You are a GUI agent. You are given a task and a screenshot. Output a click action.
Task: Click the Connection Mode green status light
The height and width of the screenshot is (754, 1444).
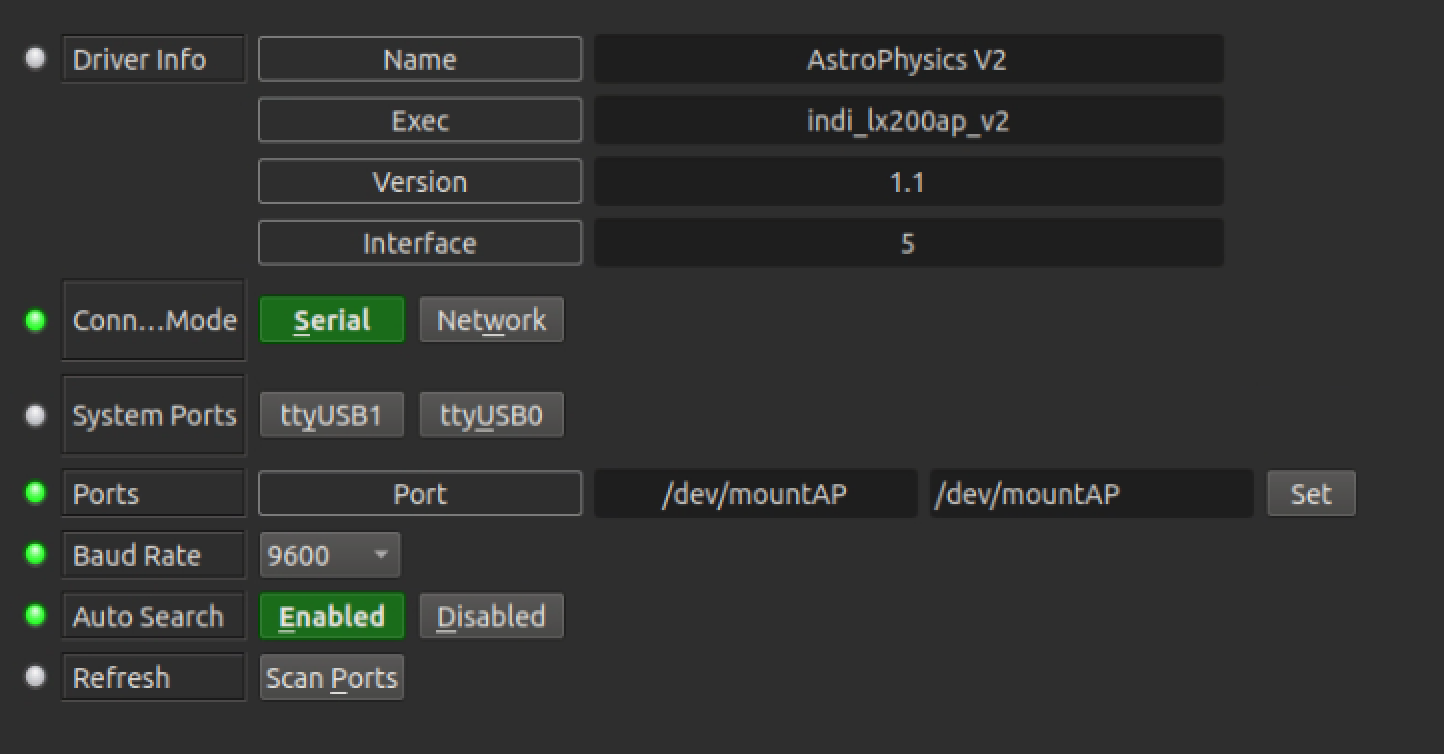pos(36,320)
